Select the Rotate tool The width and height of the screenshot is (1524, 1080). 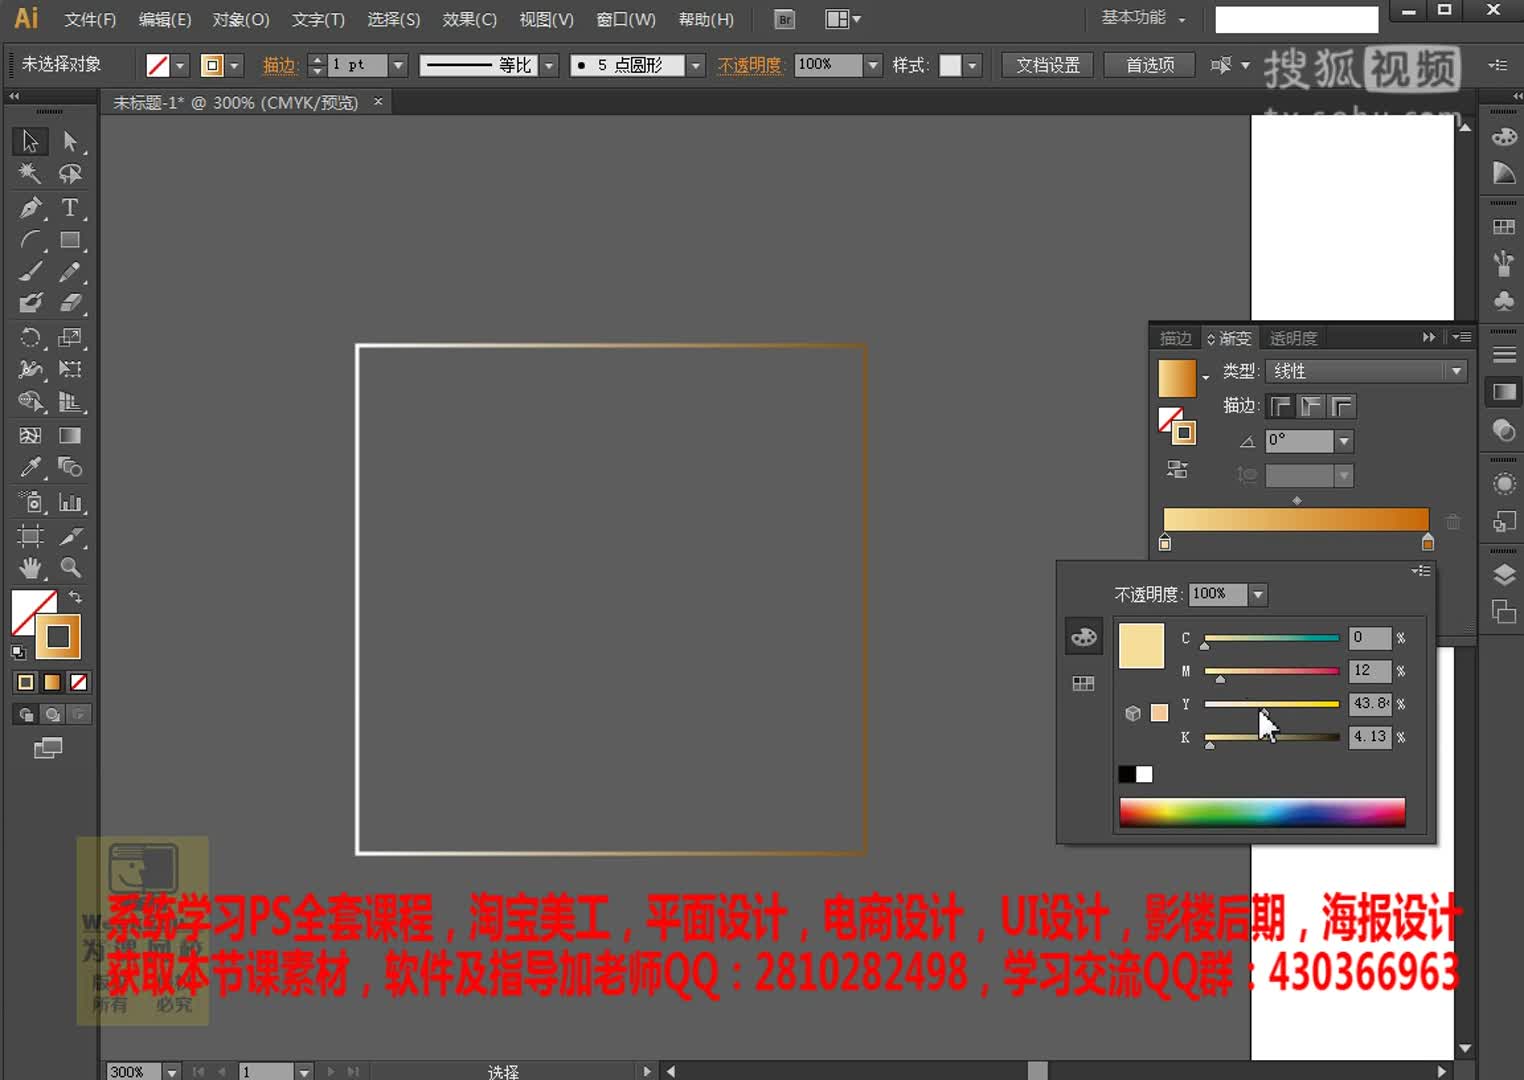tap(30, 338)
